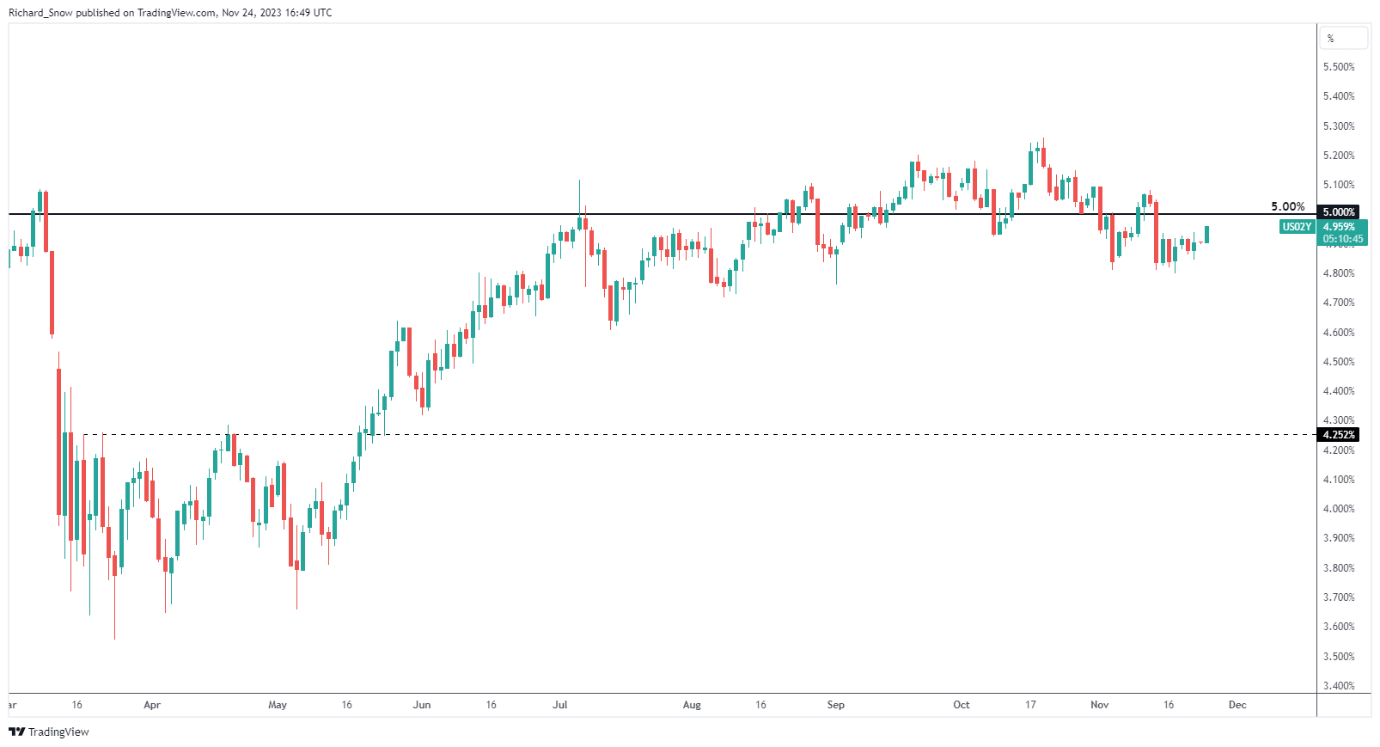Click the 4.800% axis label
The height and width of the screenshot is (747, 1380).
pyautogui.click(x=1339, y=273)
